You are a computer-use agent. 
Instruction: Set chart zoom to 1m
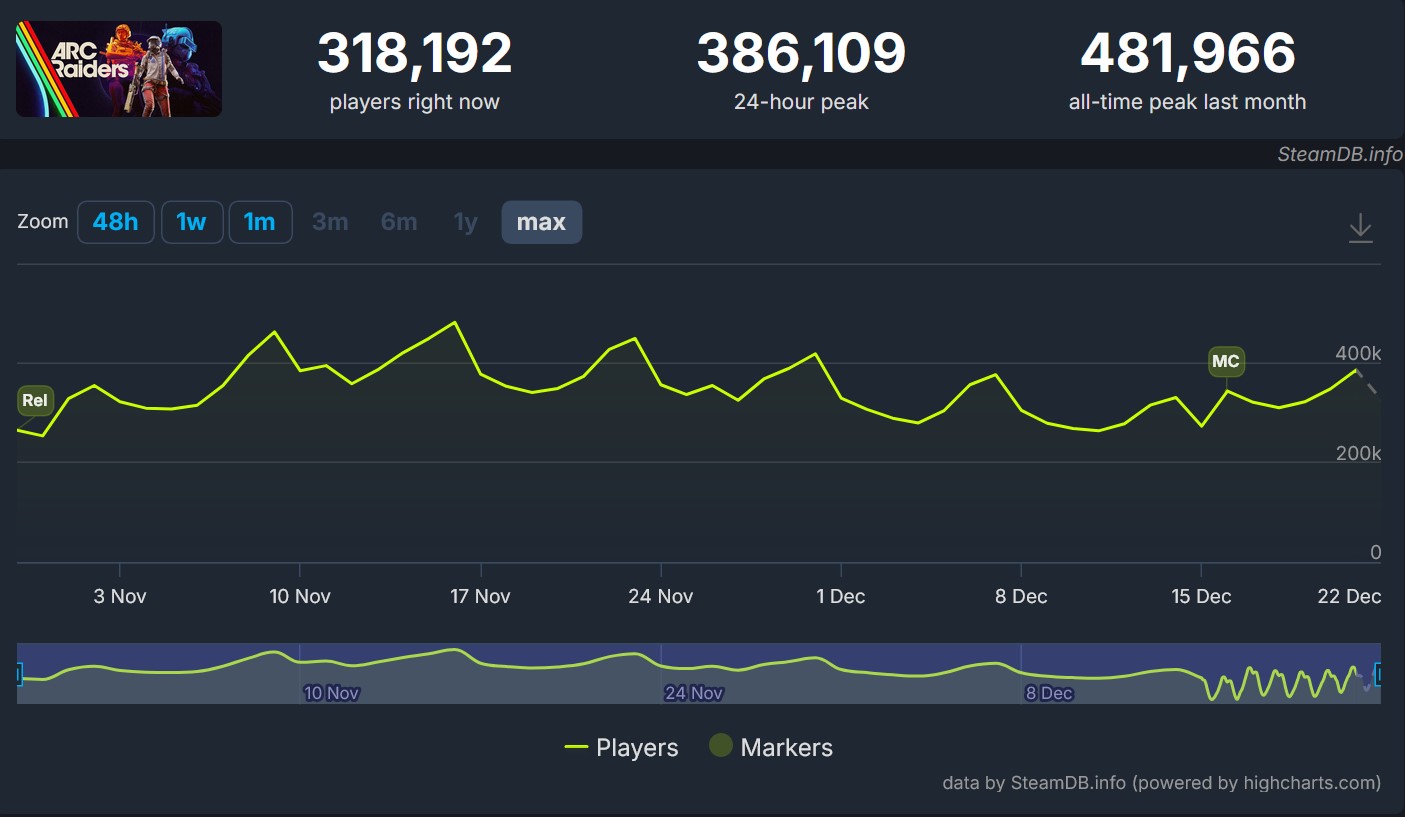point(260,222)
